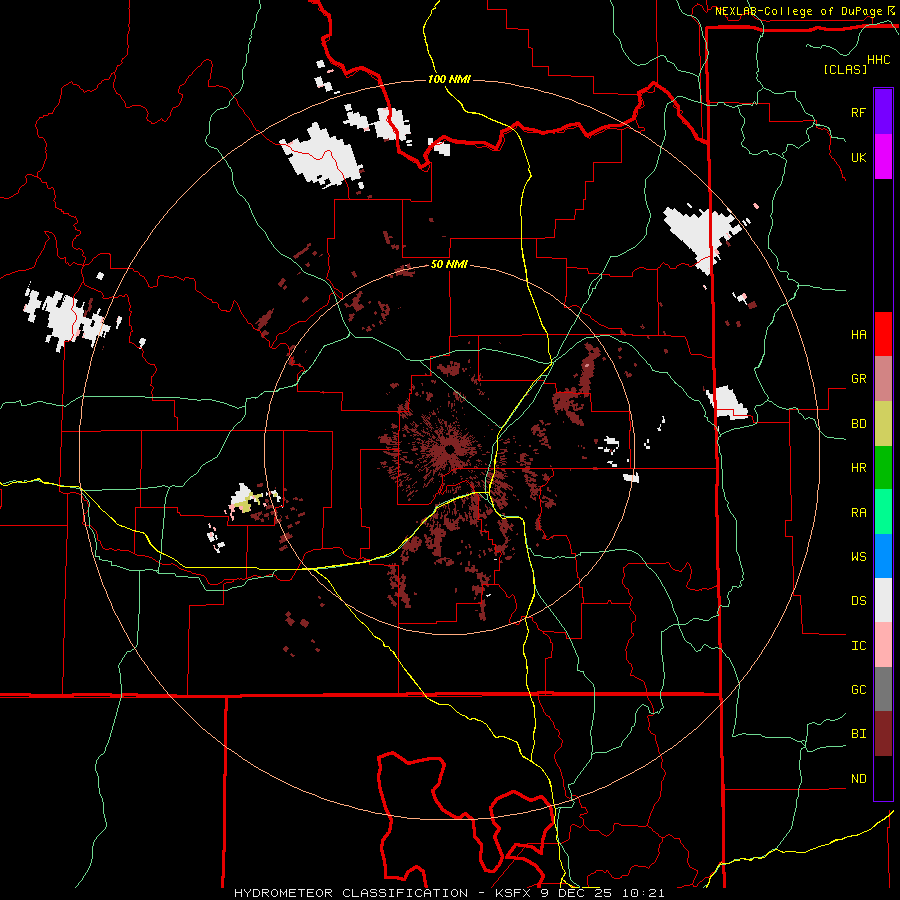Image resolution: width=900 pixels, height=900 pixels.
Task: Click the radar site center point
Action: [x=449, y=448]
